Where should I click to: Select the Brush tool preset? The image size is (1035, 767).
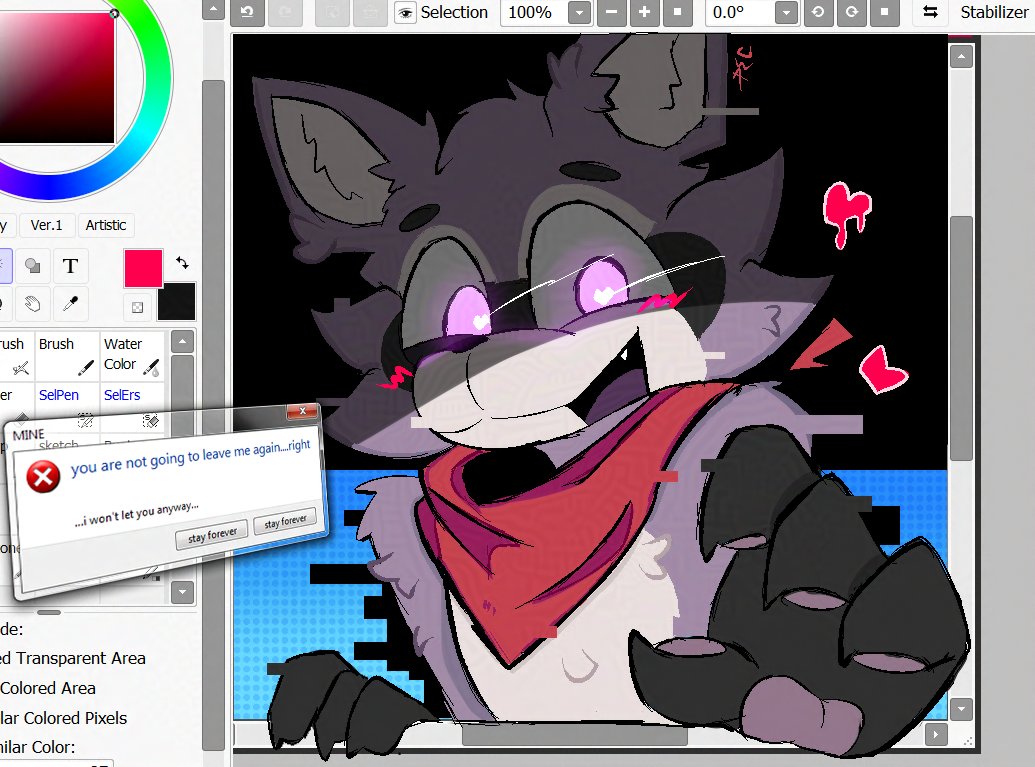point(66,355)
